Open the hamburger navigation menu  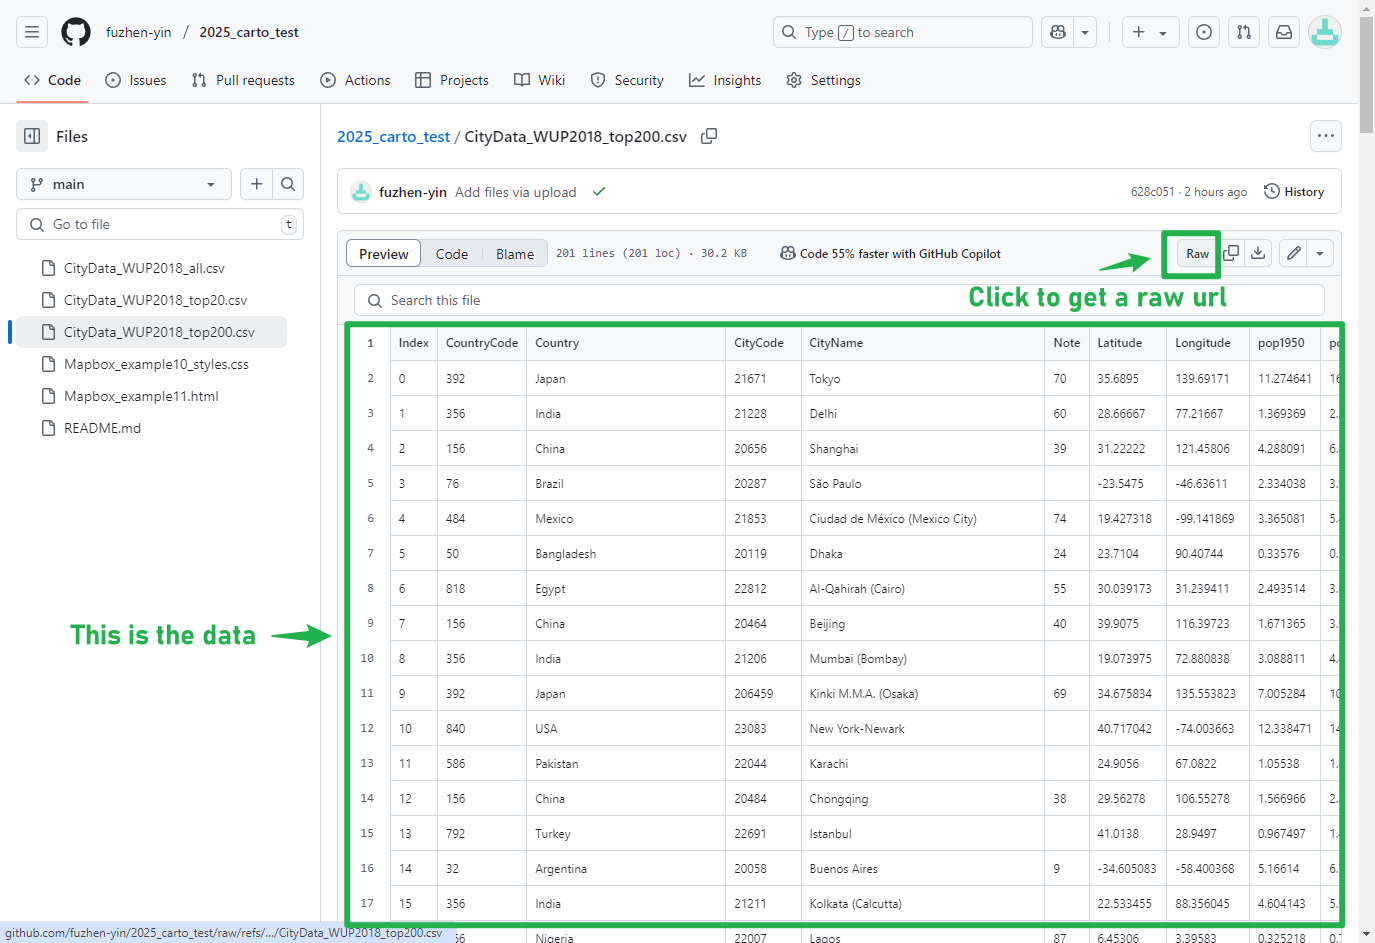click(x=32, y=32)
